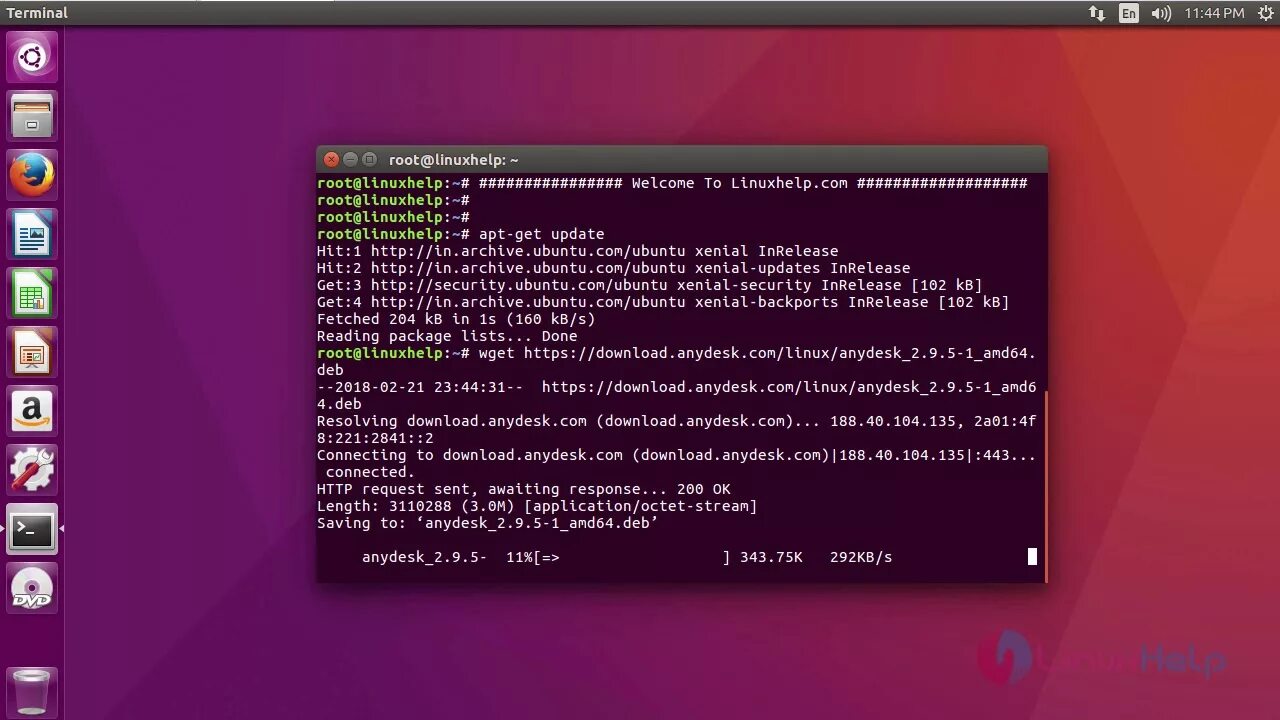1280x720 pixels.
Task: Open the DVD disc launcher icon
Action: coord(32,587)
